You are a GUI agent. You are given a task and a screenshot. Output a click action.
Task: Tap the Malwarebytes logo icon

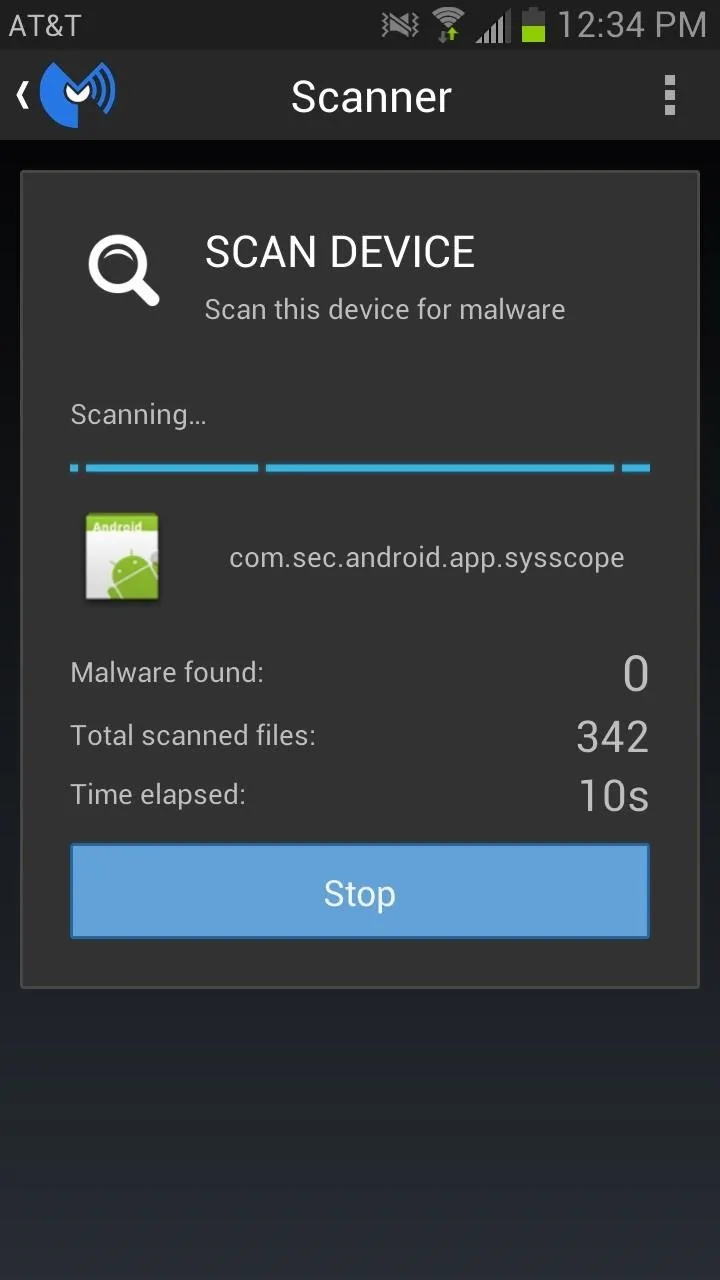tap(77, 95)
